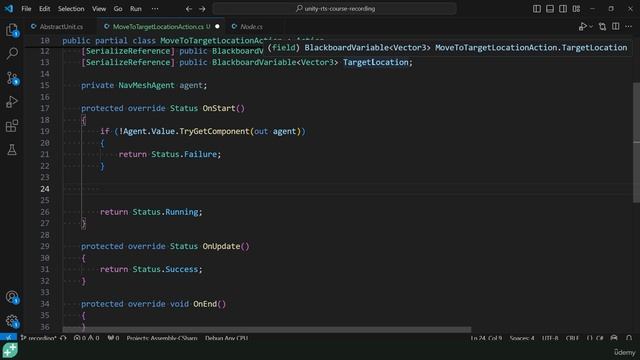Click the git branch recording status item

(38, 338)
